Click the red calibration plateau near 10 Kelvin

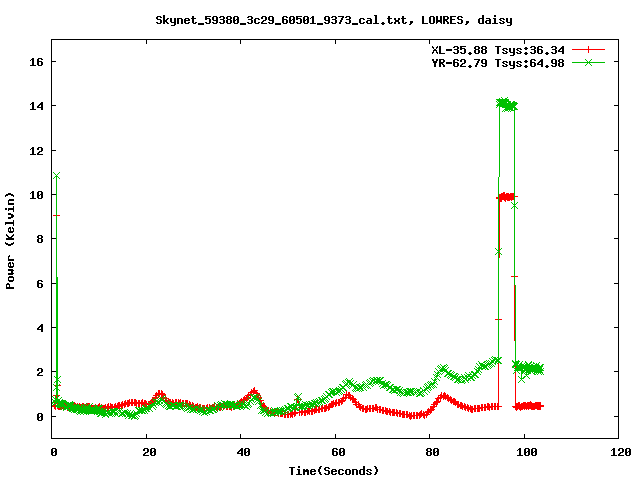507,197
